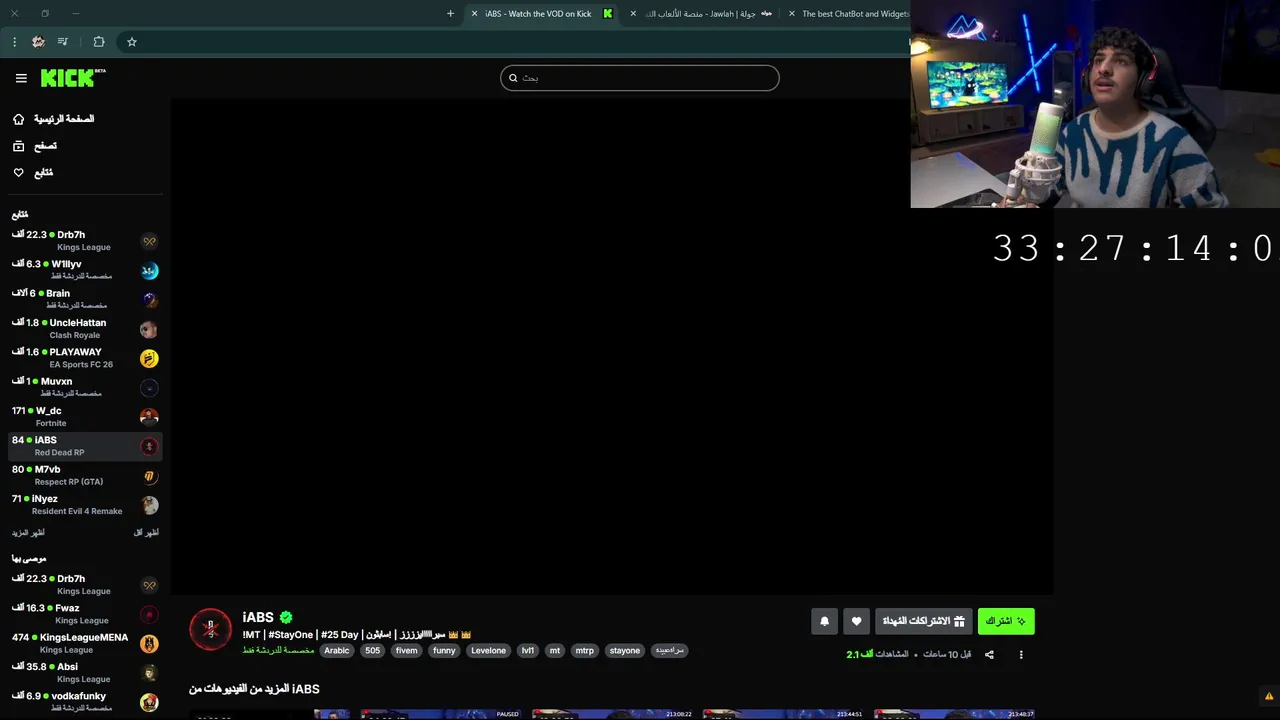The width and height of the screenshot is (1280, 720).
Task: Open iNyez Resident Evil 4 Remake channel
Action: [85, 505]
